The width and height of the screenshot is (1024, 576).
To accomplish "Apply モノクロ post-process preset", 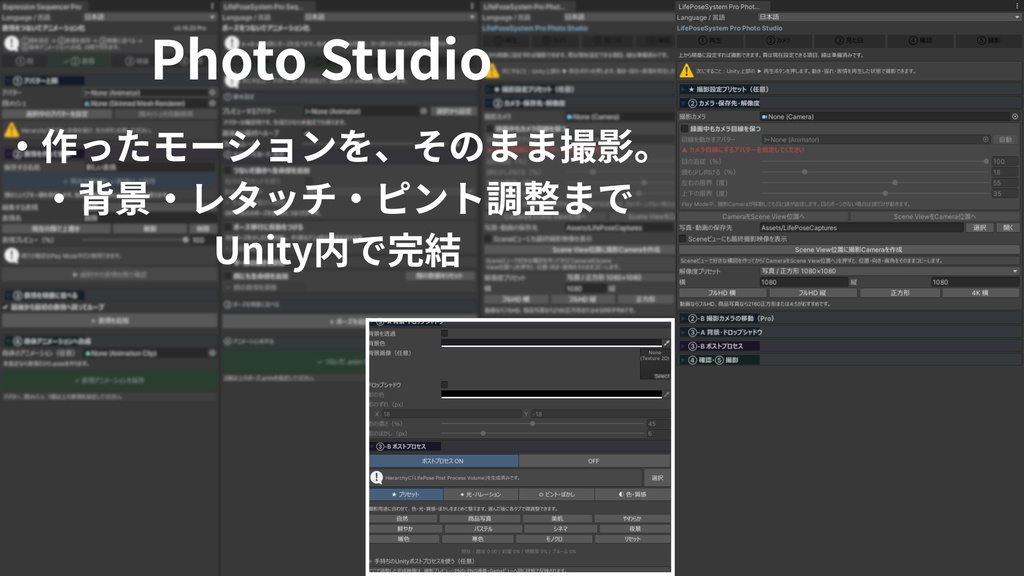I will point(554,539).
